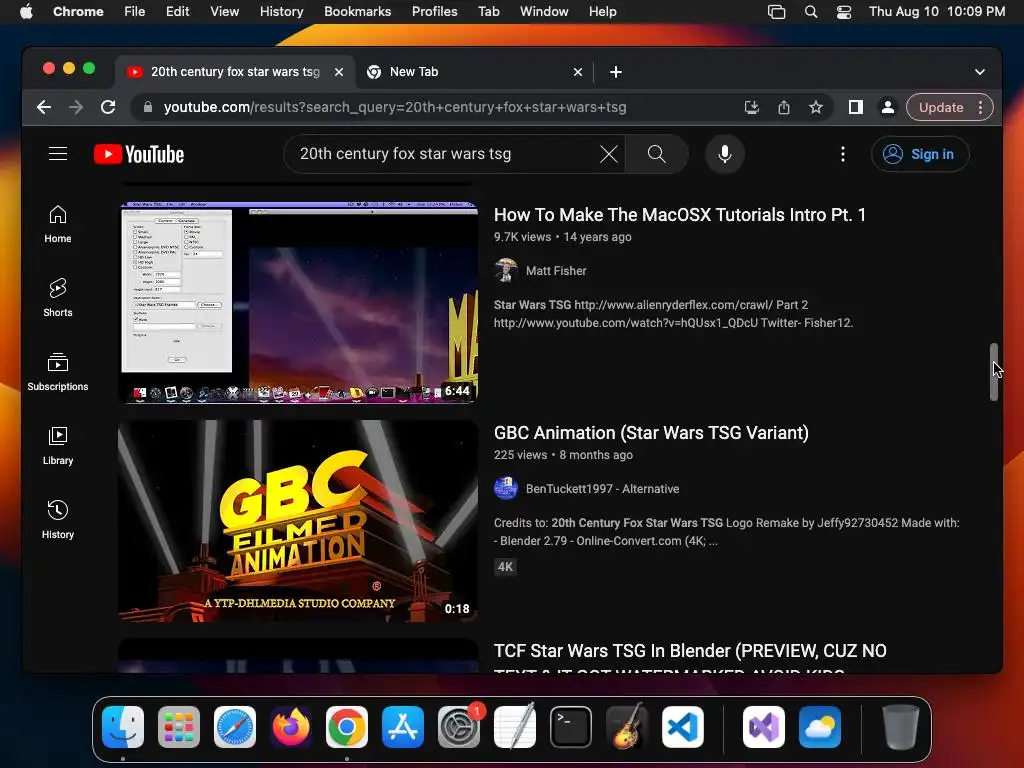Open 'How To Make The MacOSX Tutorials Intro Pt. 1'
This screenshot has height=768, width=1024.
(680, 215)
